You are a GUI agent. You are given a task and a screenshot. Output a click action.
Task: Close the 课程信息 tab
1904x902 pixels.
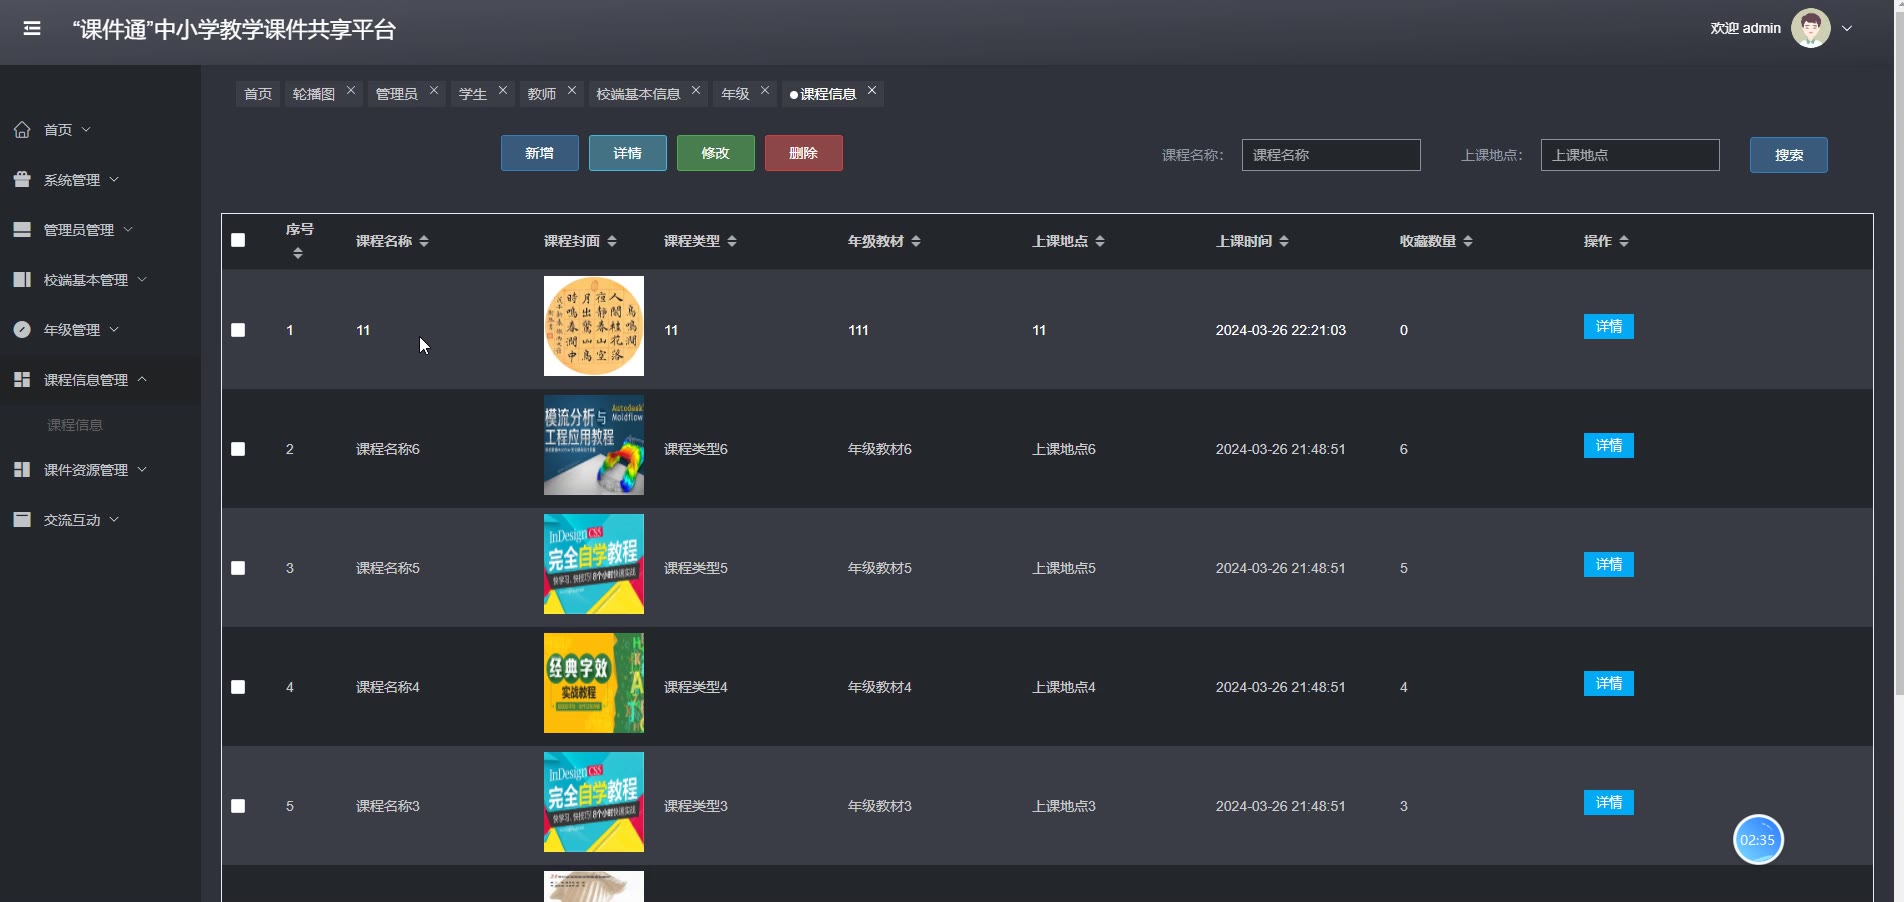click(x=872, y=90)
